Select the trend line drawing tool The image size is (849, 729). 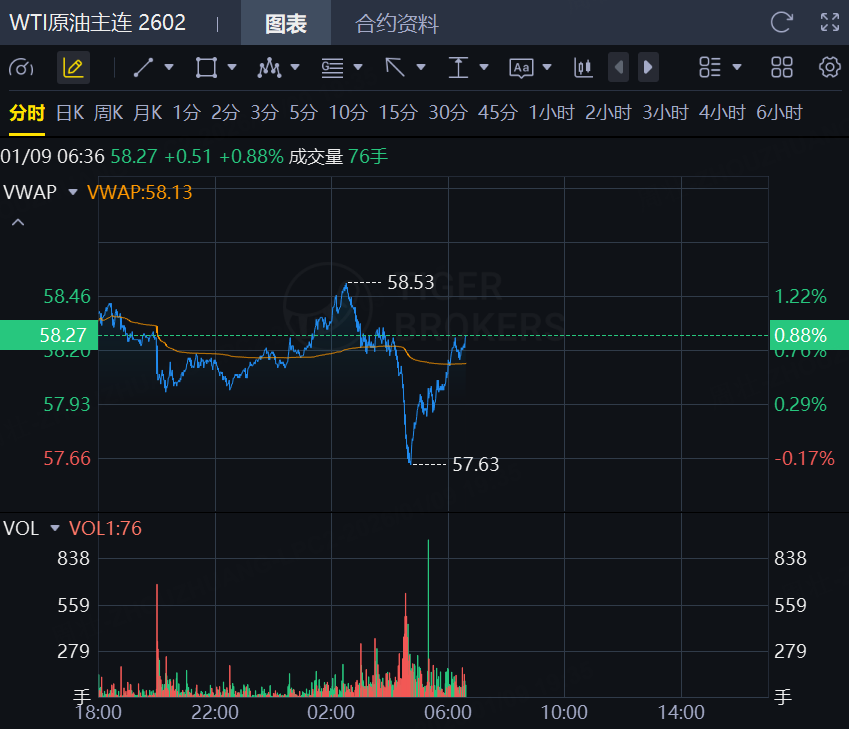tap(143, 68)
